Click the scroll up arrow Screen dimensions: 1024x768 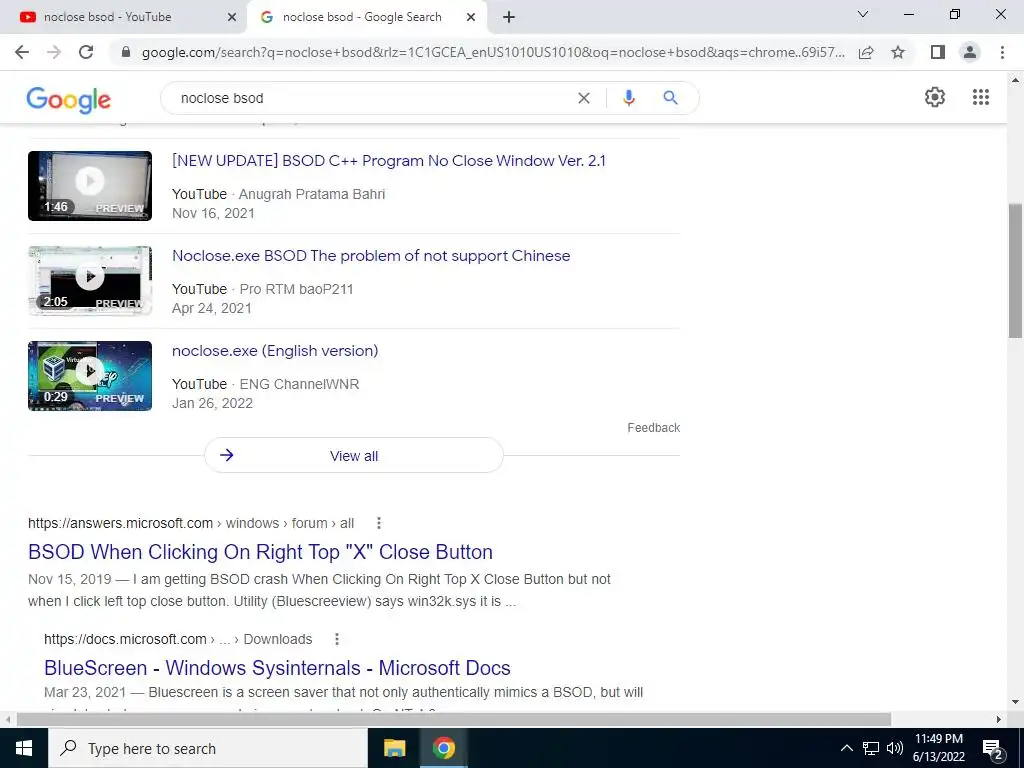click(x=1015, y=80)
